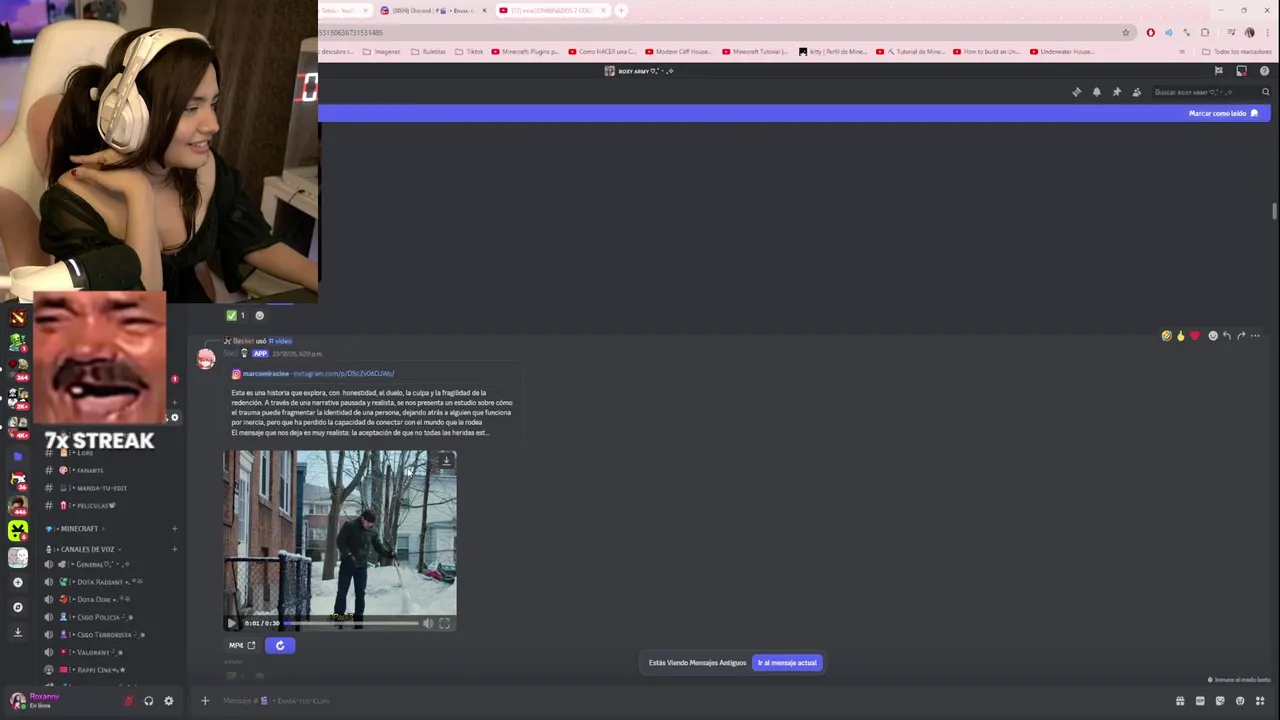Open the Discover servers compass icon
Image resolution: width=1280 pixels, height=720 pixels.
pos(17,607)
